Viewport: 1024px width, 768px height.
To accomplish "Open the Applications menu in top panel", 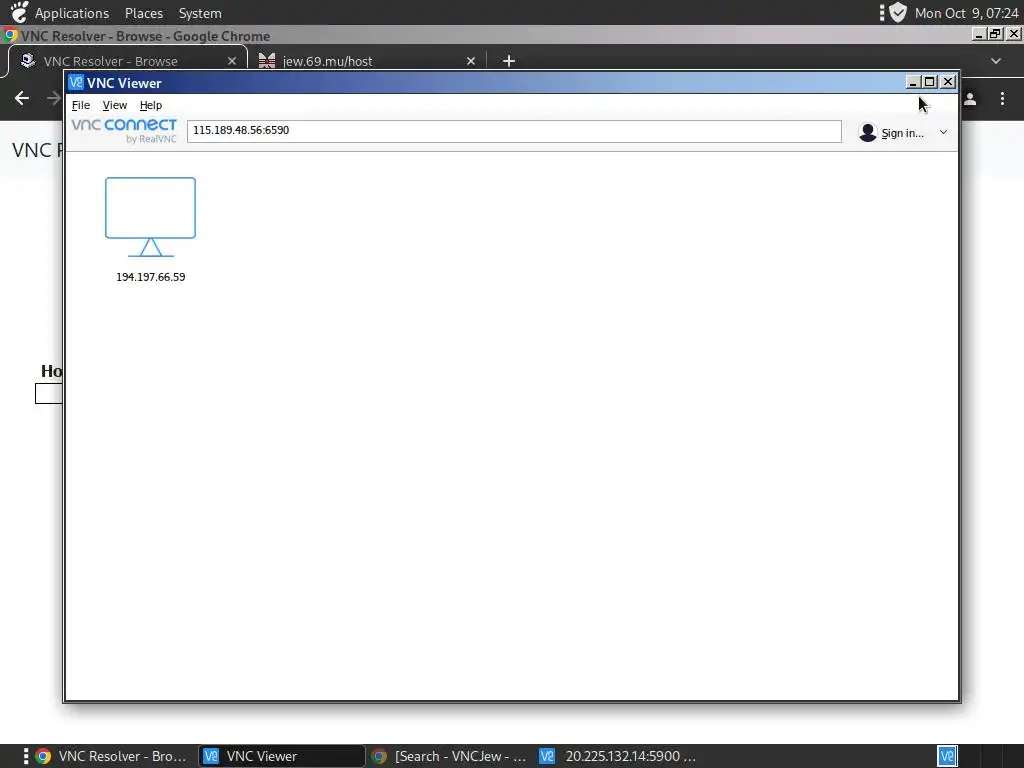I will (x=72, y=13).
